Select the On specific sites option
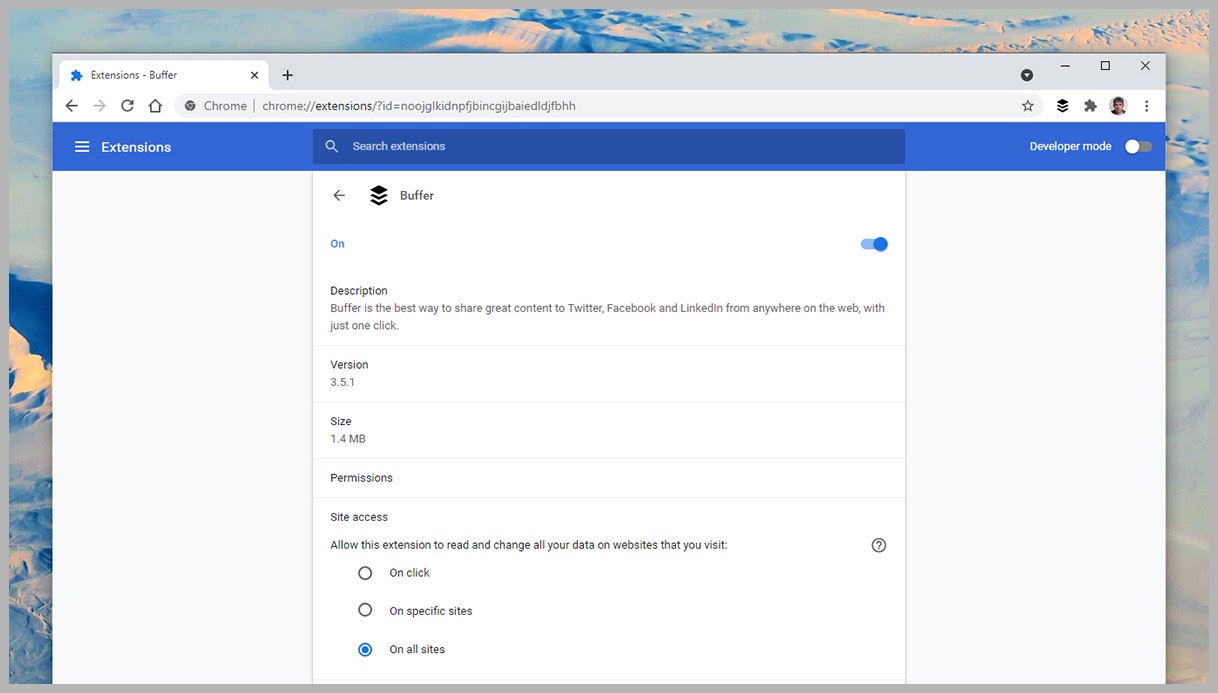Viewport: 1218px width, 693px height. point(365,610)
